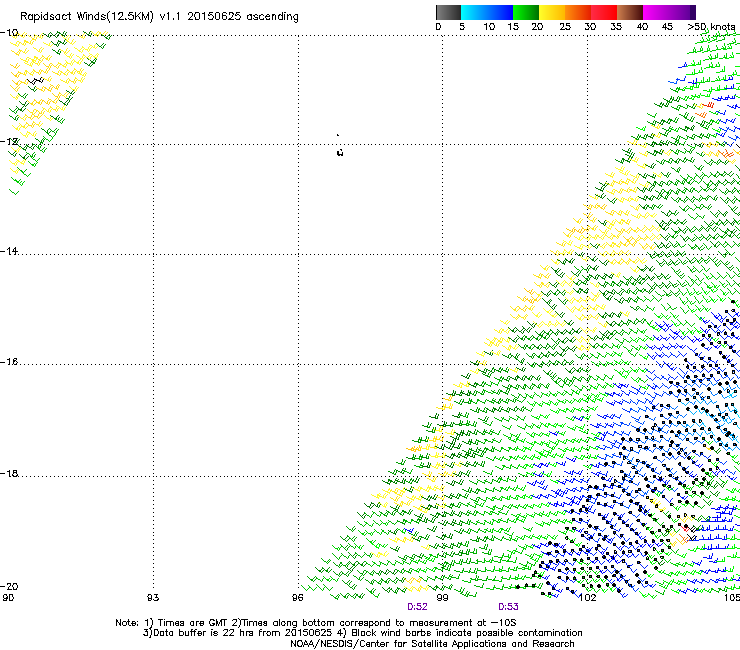Click the 40 label under the color bar
Image resolution: width=740 pixels, height=650 pixels.
[x=642, y=27]
